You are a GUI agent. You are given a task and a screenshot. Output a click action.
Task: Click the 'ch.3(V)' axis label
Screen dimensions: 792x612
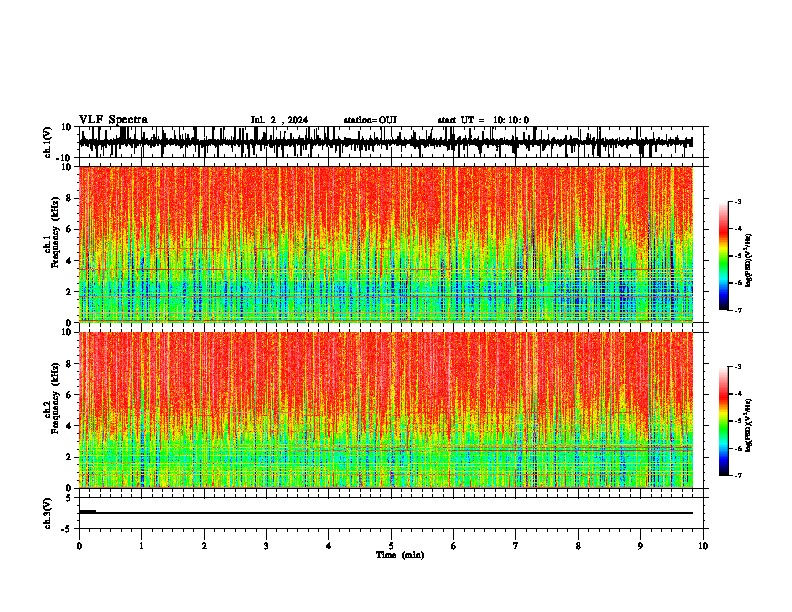(x=48, y=513)
